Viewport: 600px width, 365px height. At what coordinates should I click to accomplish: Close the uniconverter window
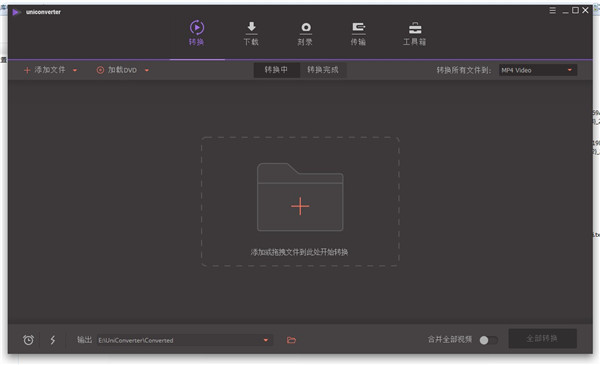point(585,10)
